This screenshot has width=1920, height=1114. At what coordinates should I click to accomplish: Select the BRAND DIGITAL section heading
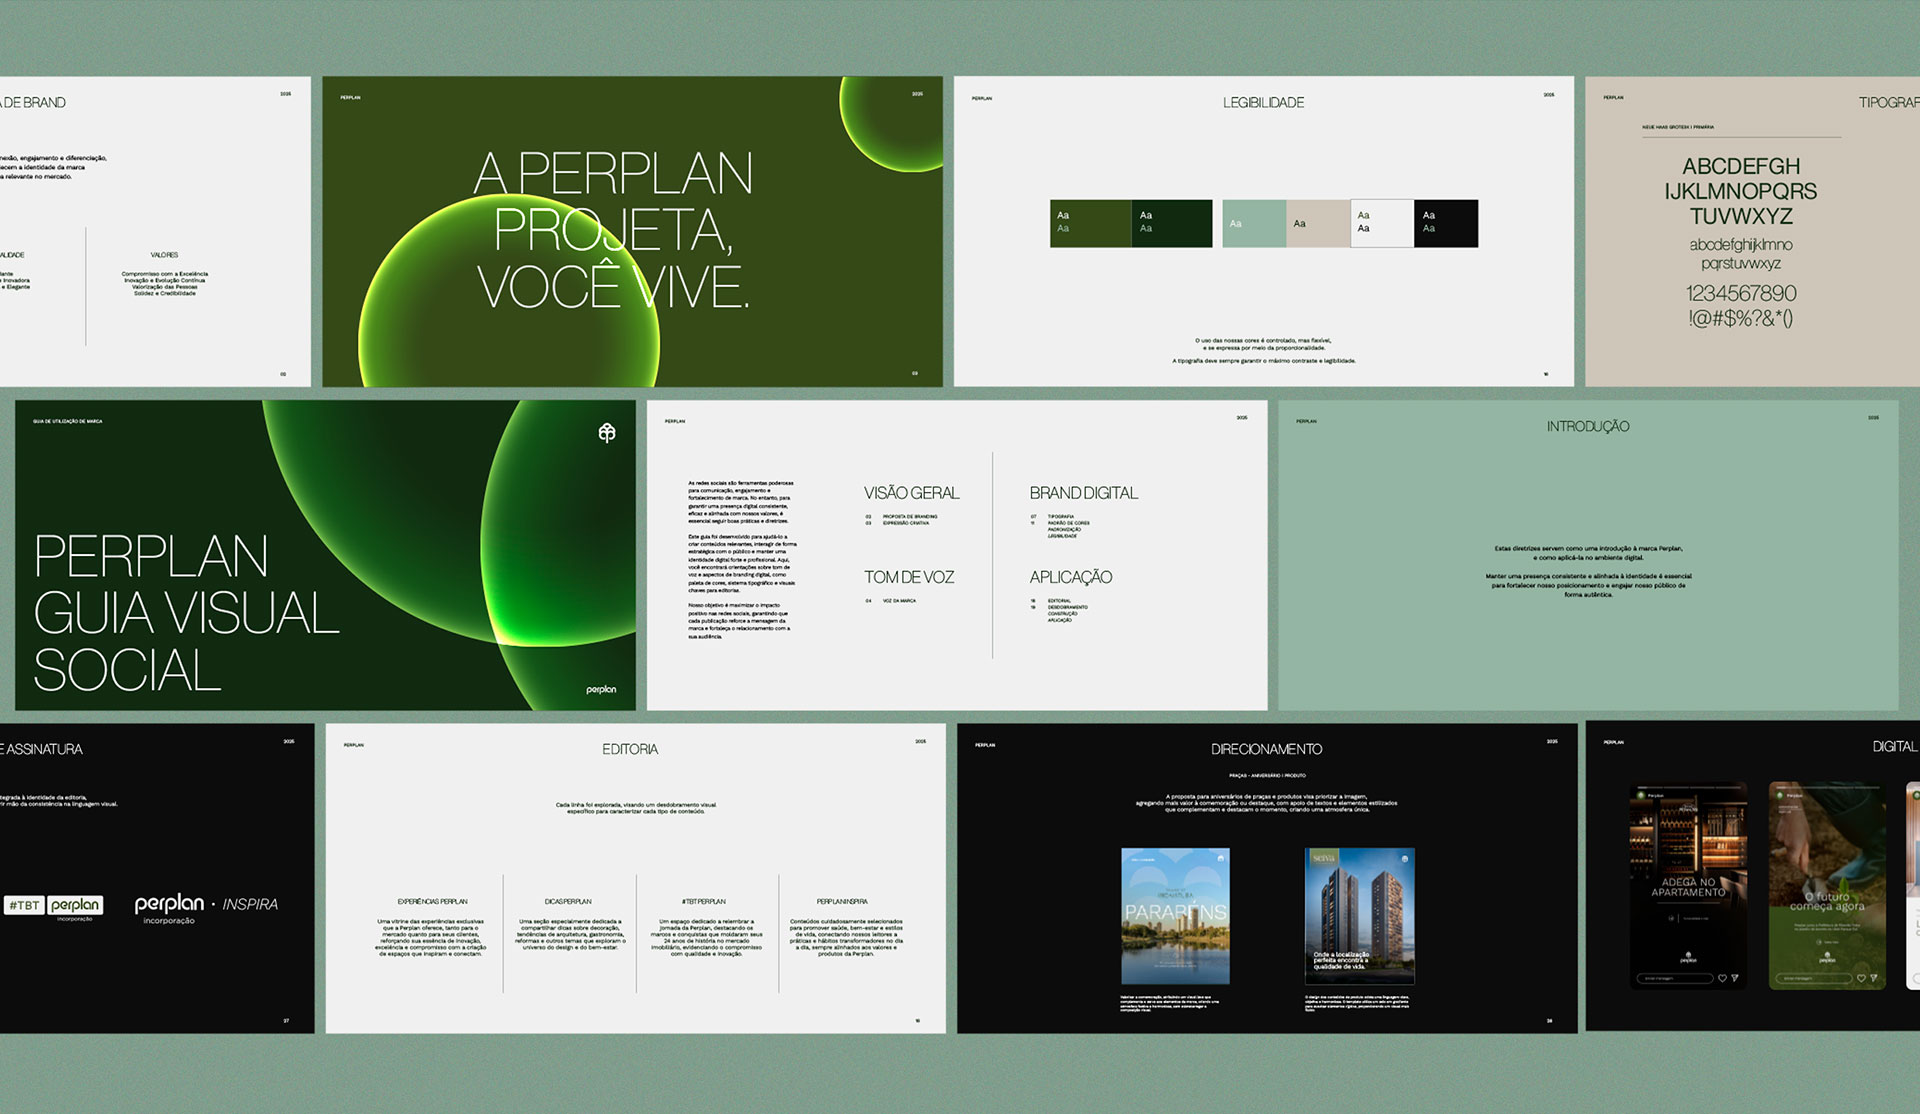pyautogui.click(x=1083, y=493)
